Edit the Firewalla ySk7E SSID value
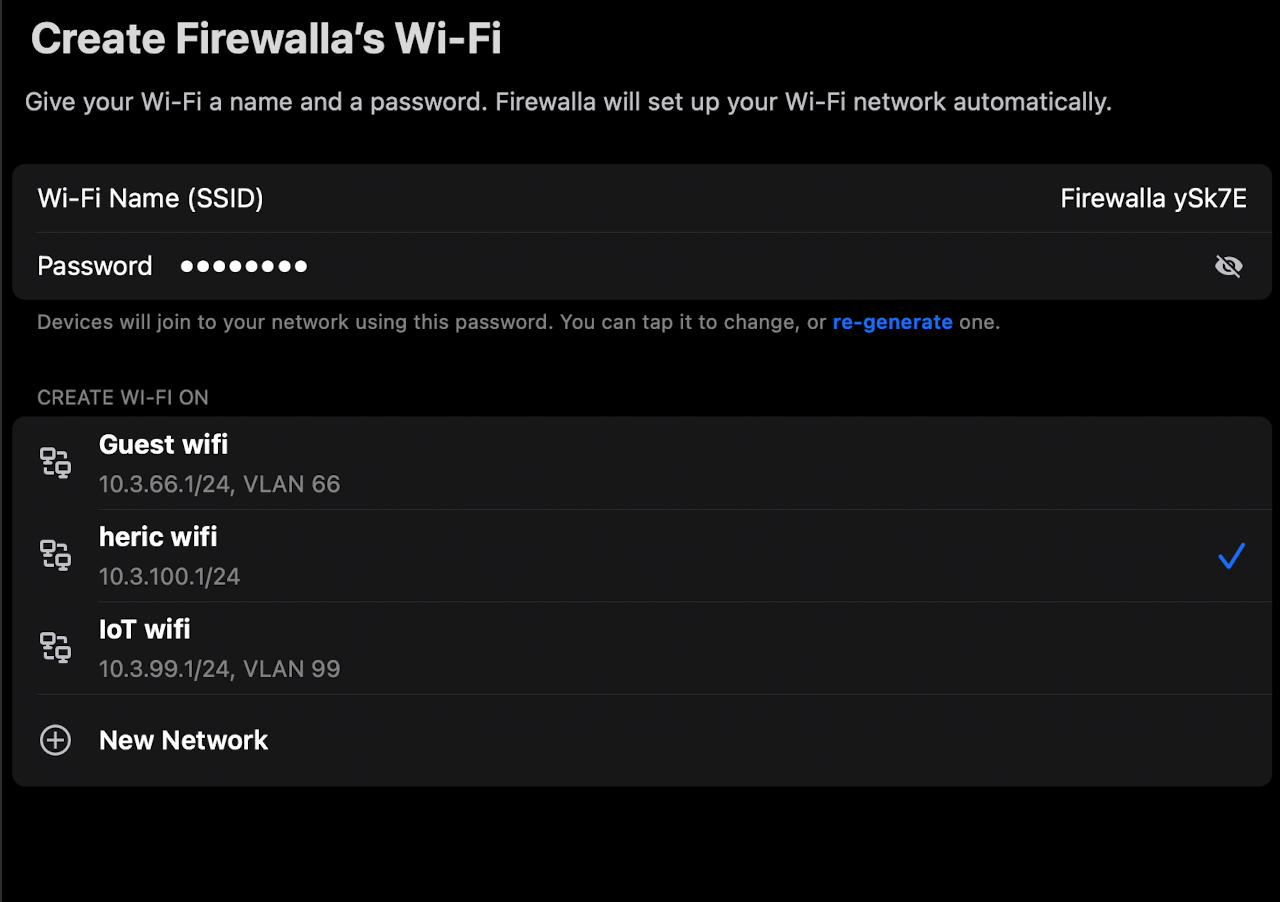The image size is (1280, 902). pos(1153,199)
